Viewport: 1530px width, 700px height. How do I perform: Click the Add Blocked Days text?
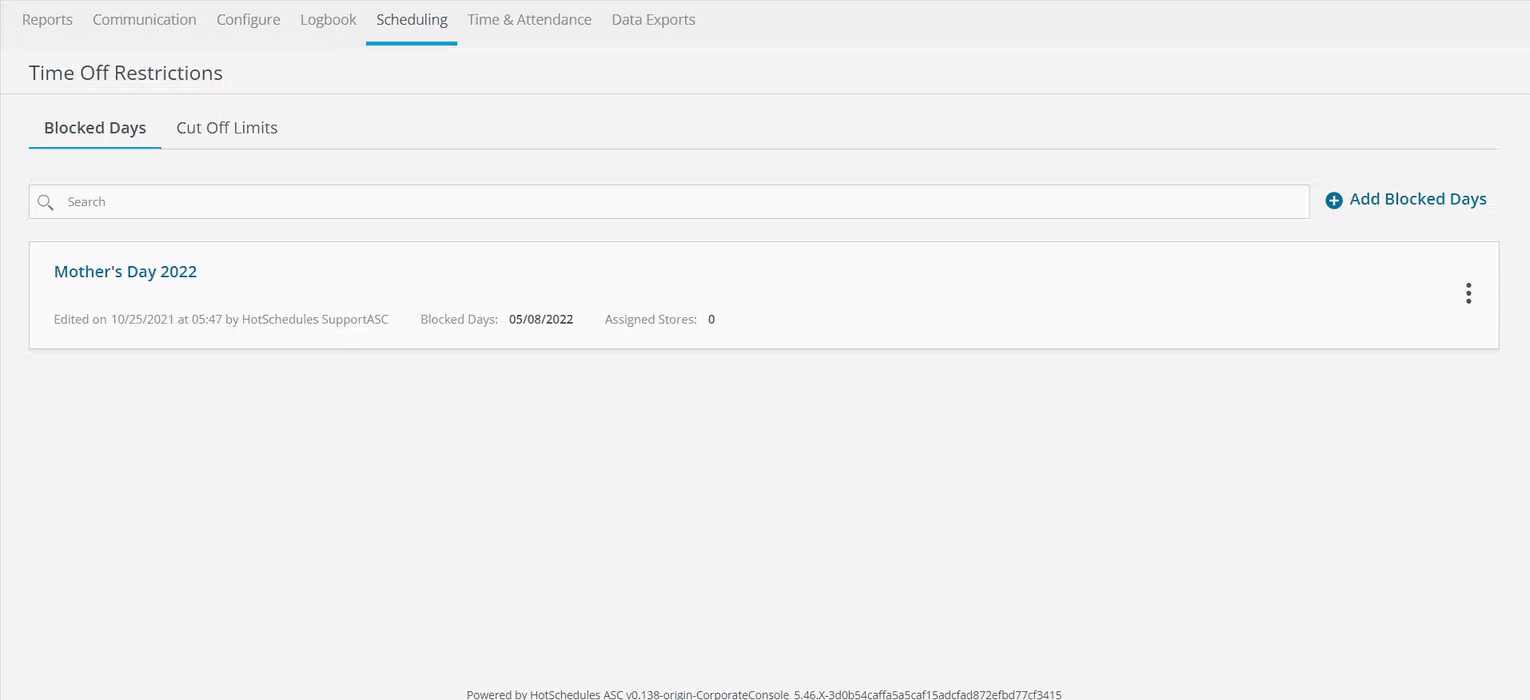(1417, 199)
